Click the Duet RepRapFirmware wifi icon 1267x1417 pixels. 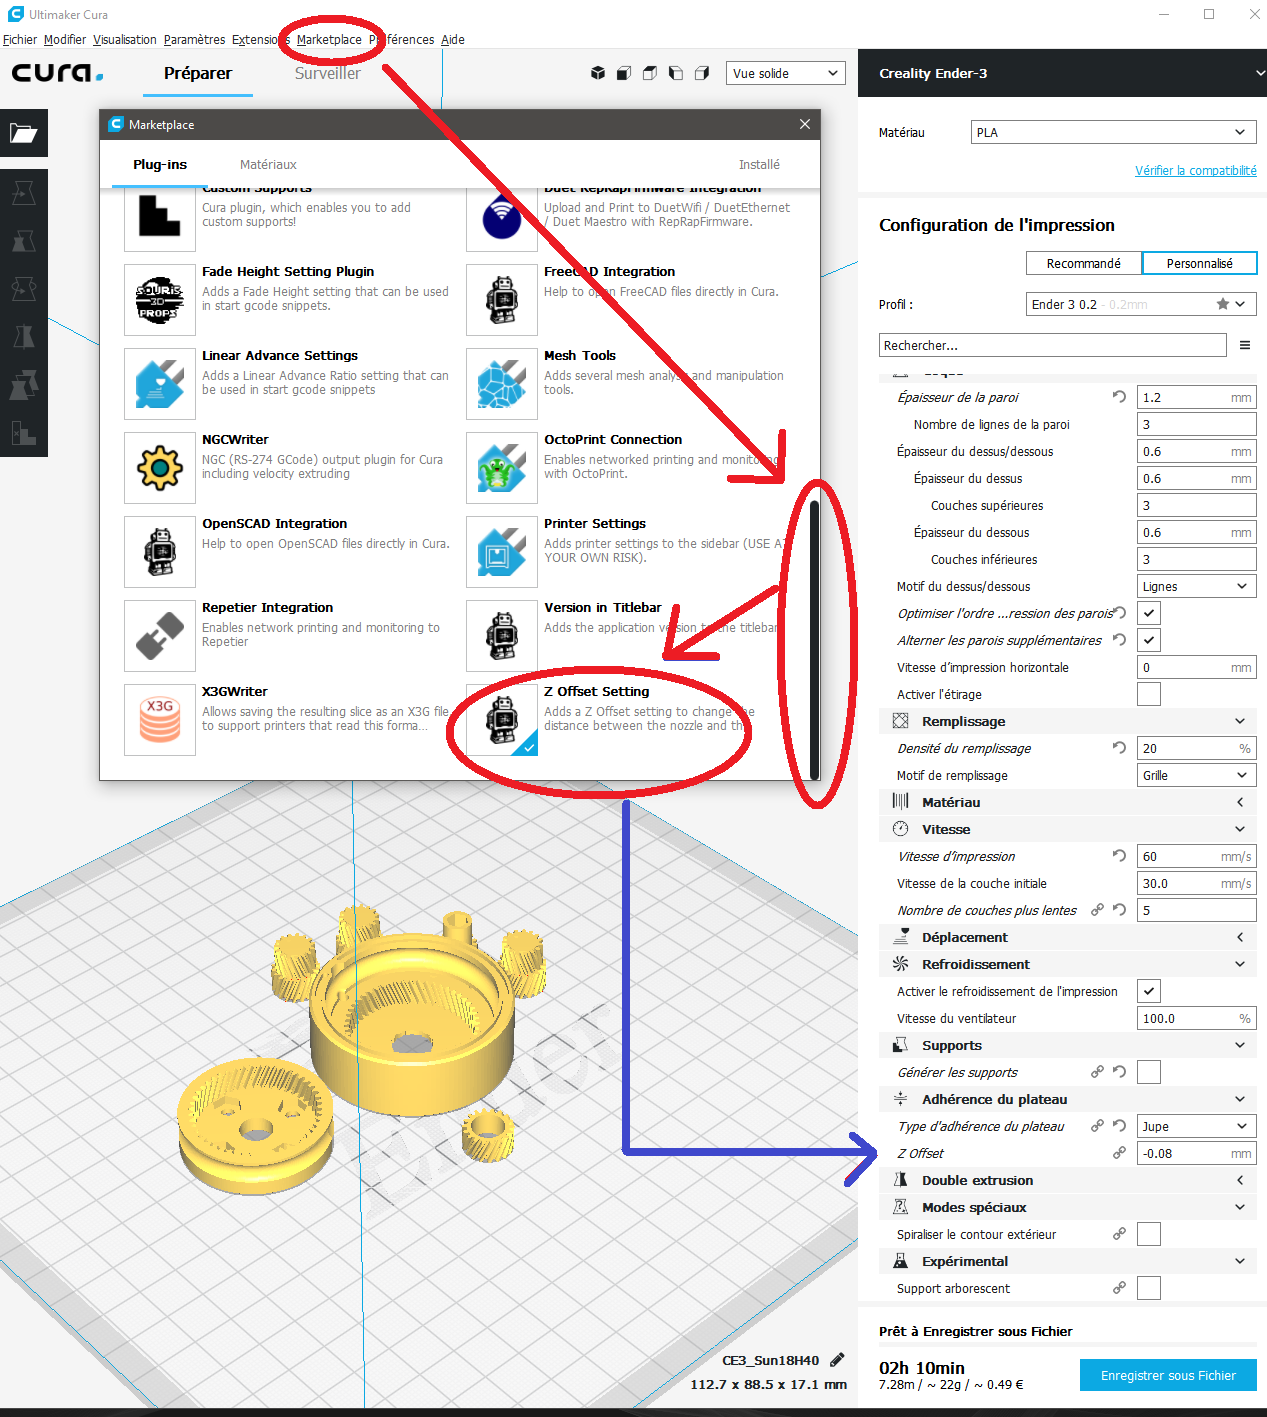(502, 219)
